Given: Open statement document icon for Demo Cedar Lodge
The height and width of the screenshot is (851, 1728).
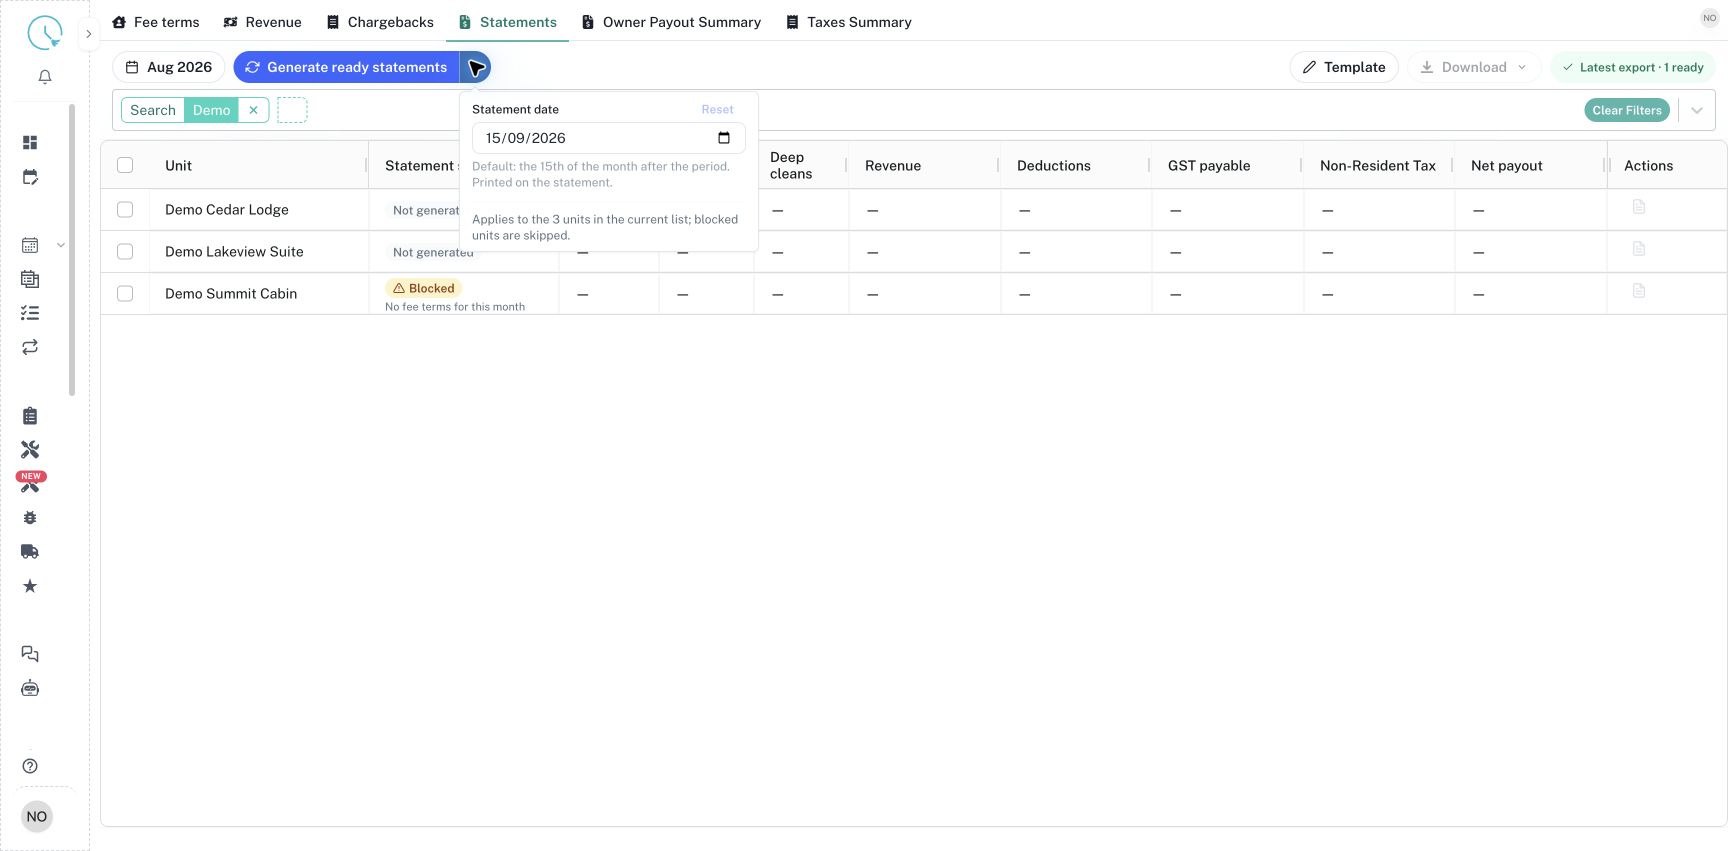Looking at the screenshot, I should (1639, 207).
